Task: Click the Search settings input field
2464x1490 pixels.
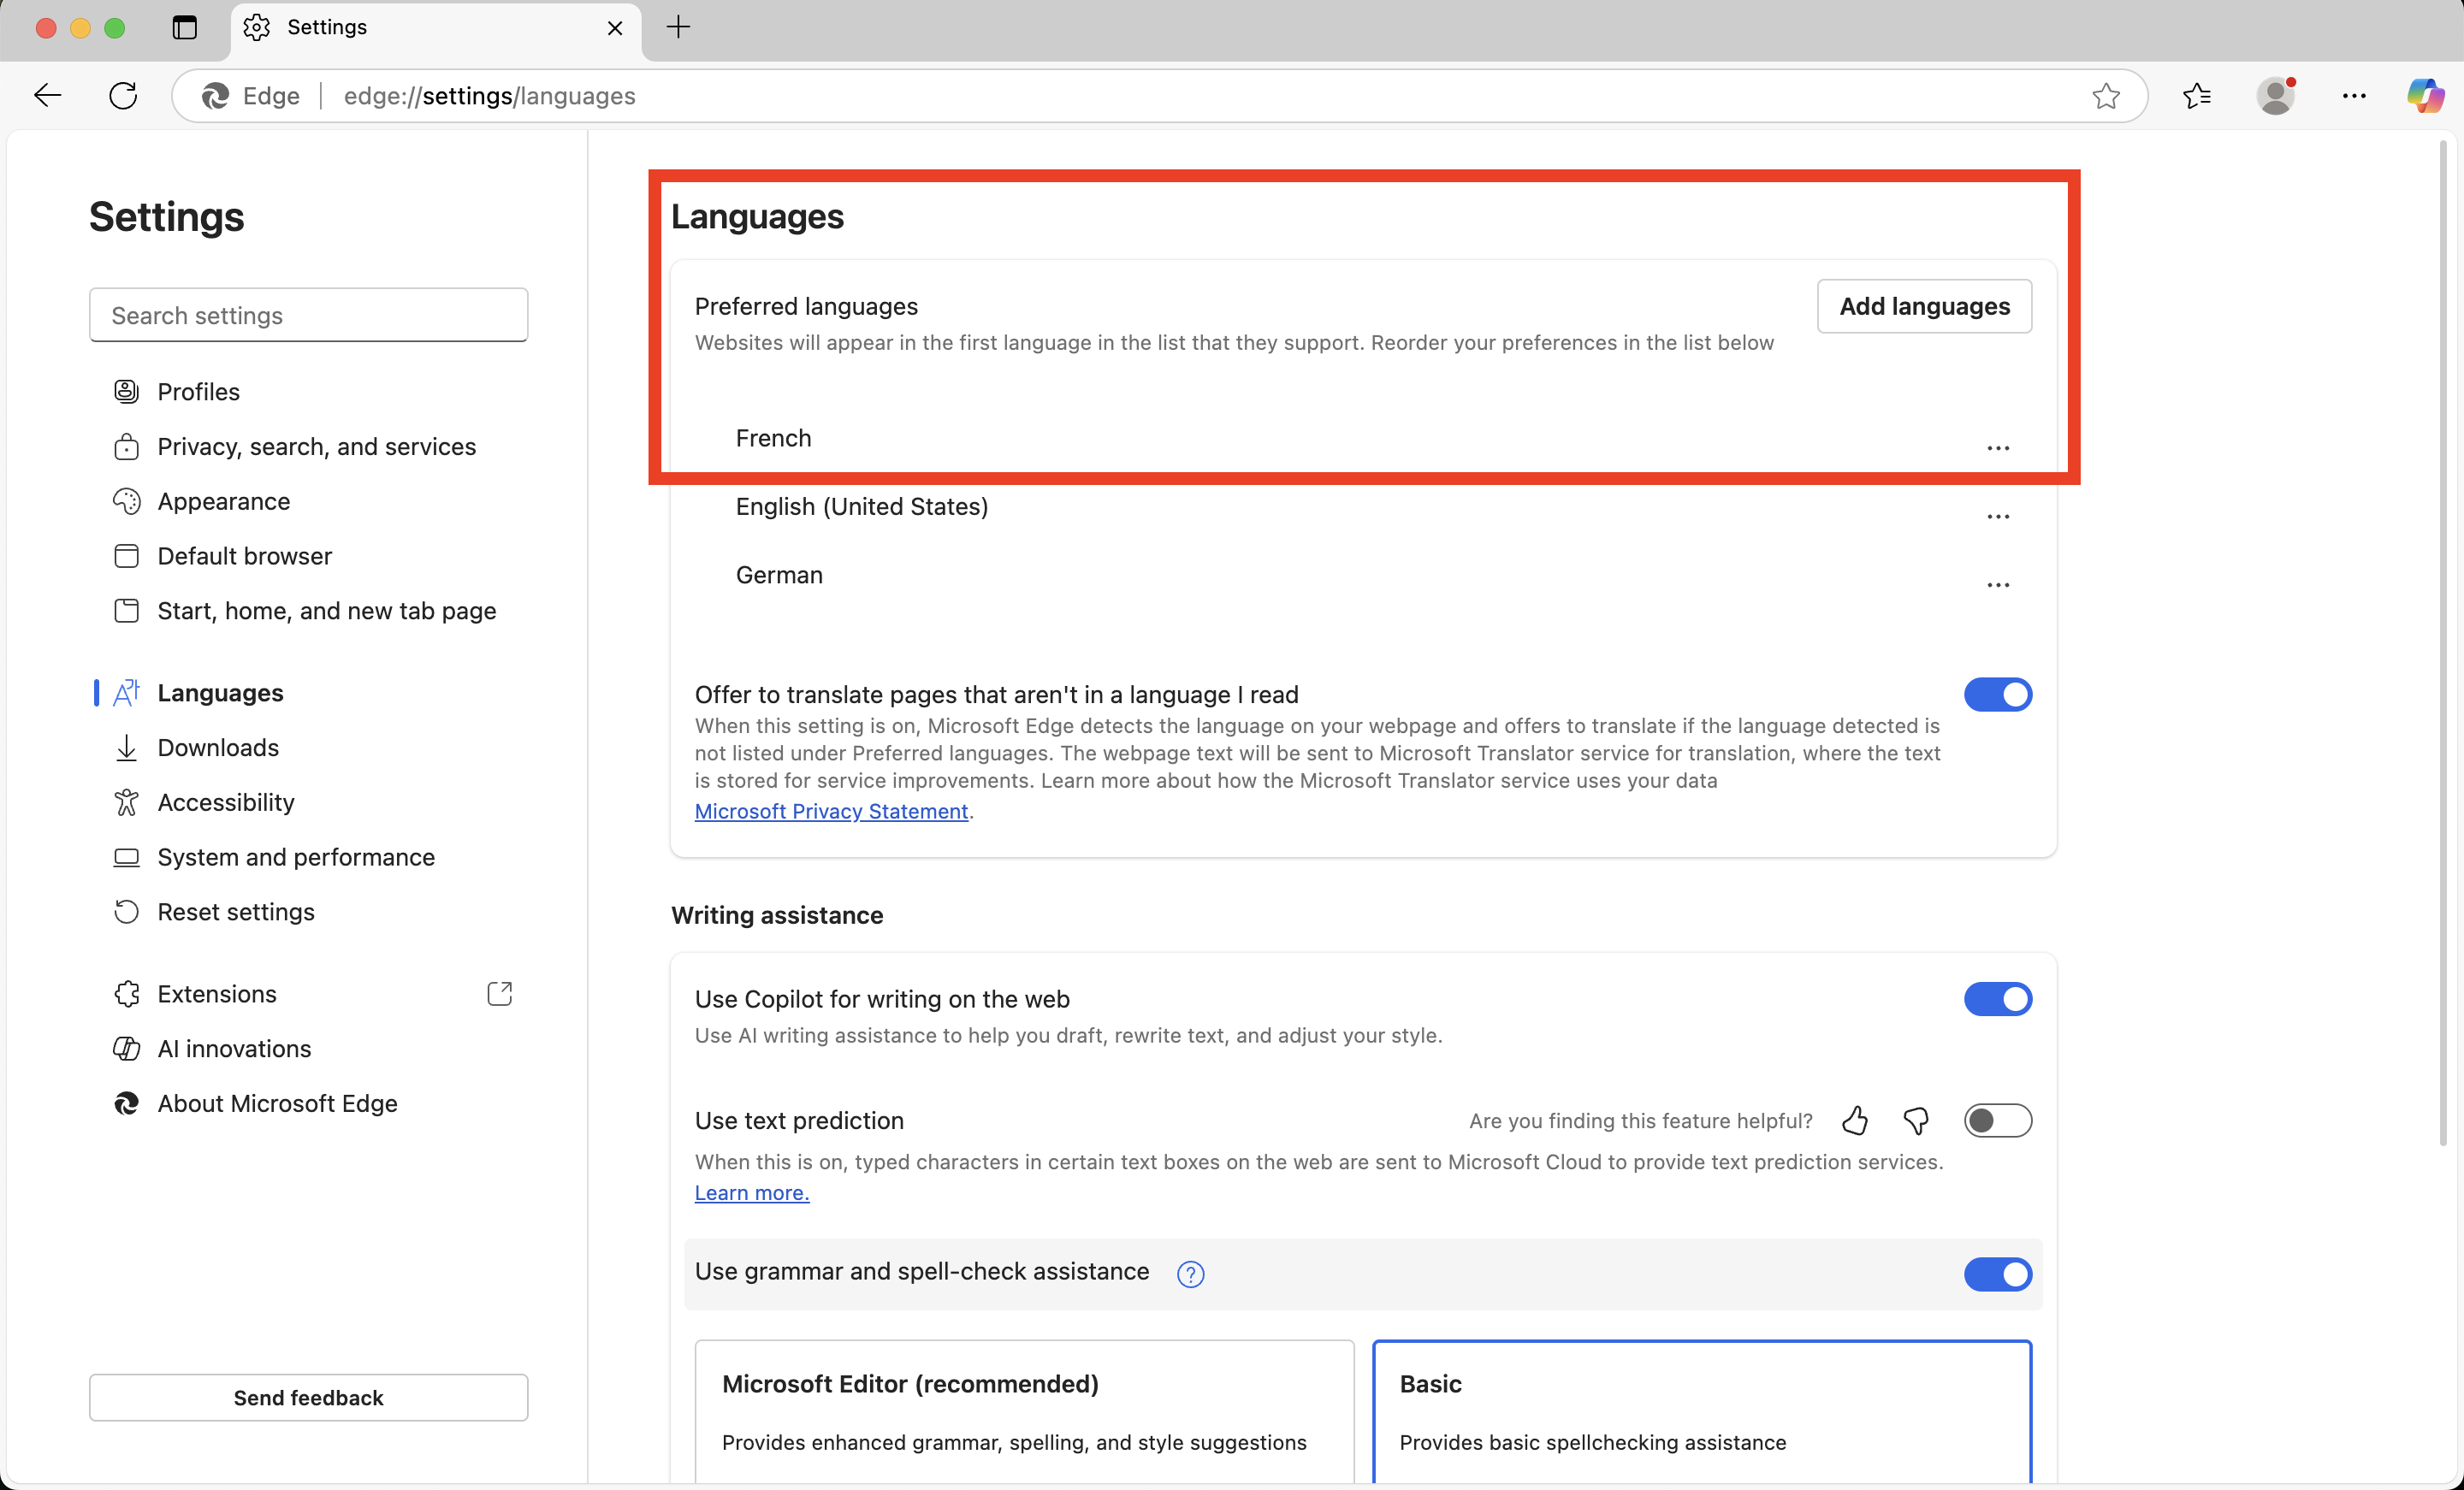Action: coord(308,315)
